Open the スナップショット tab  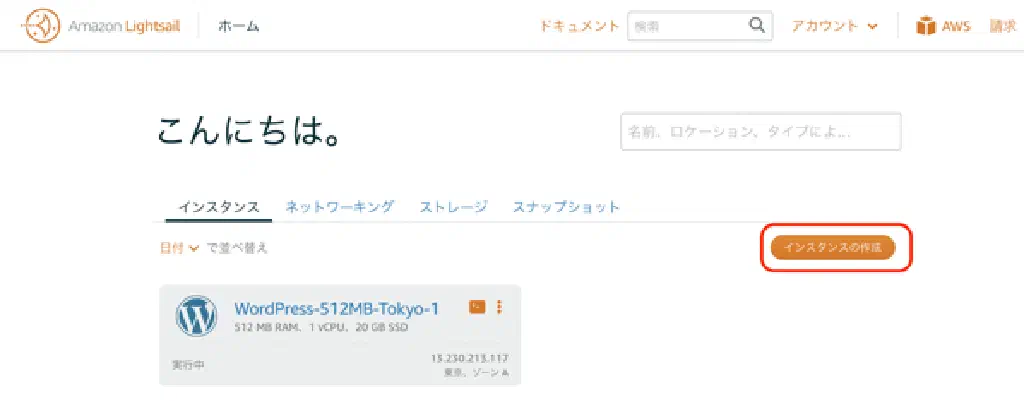pyautogui.click(x=566, y=207)
